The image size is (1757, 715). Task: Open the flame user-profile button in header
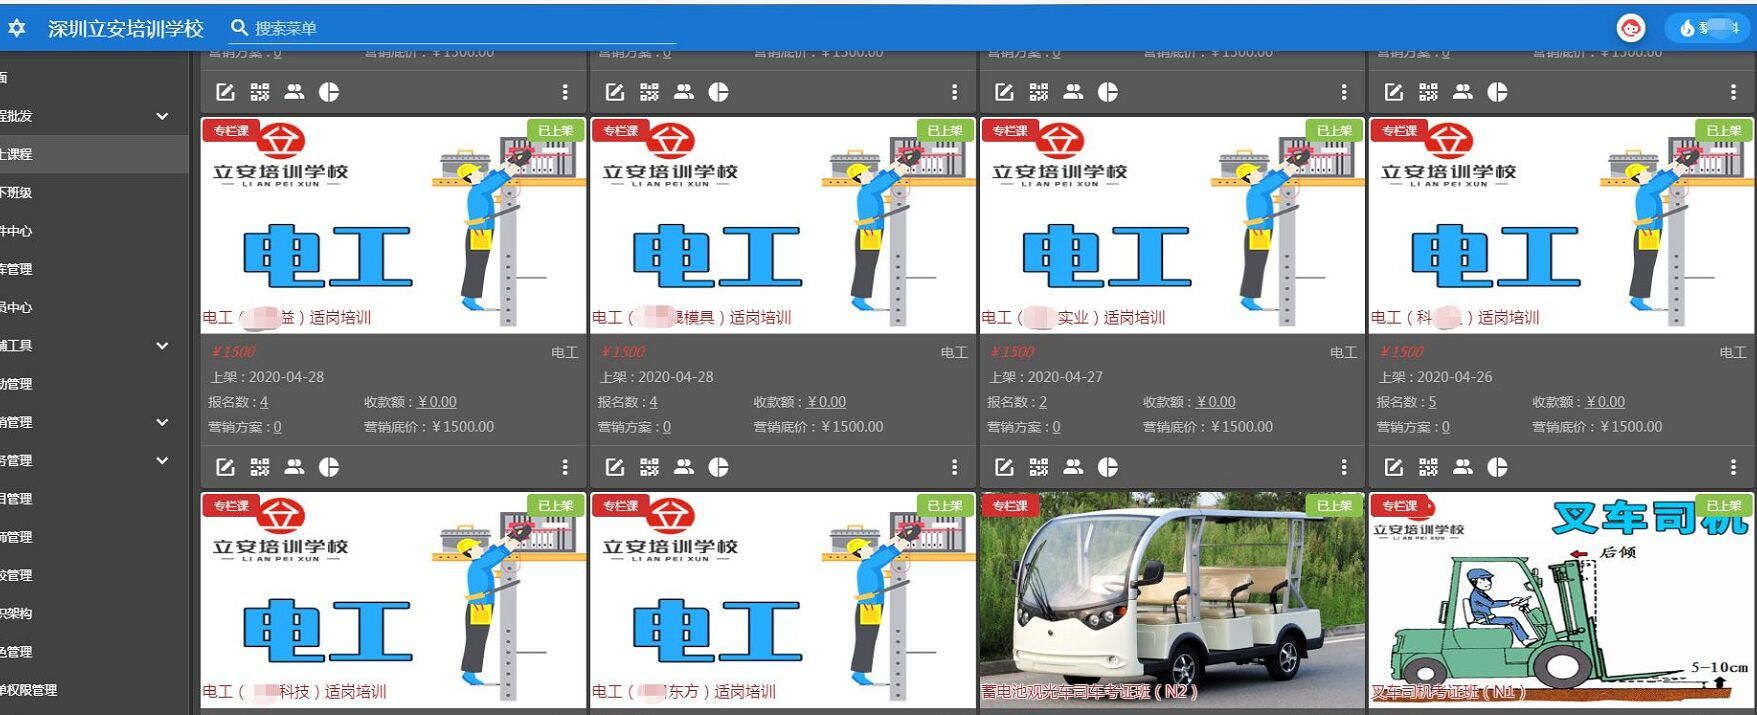pyautogui.click(x=1708, y=28)
